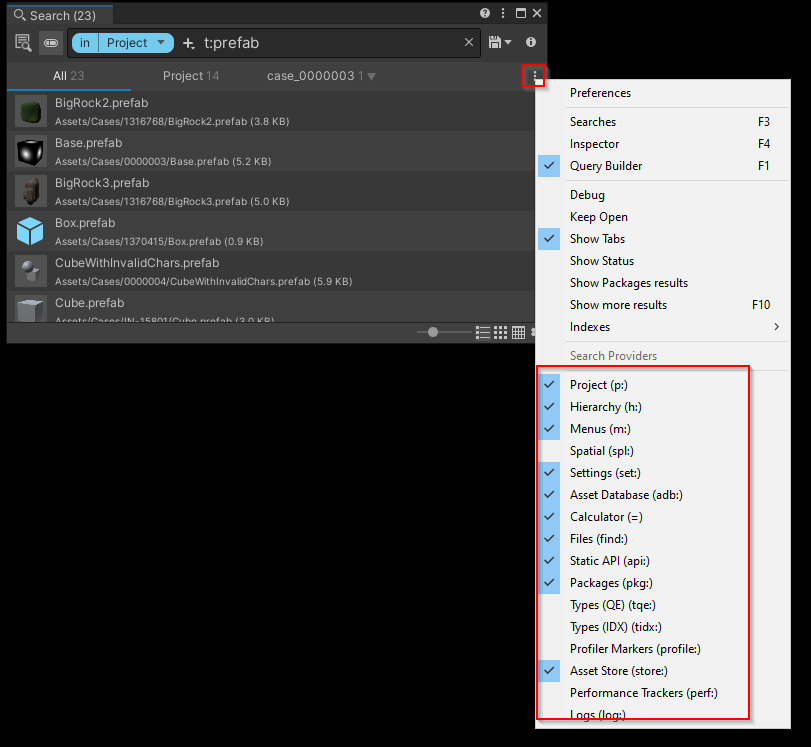Toggle the Query Builder pill icon
Viewport: 811px width, 747px height.
(51, 43)
